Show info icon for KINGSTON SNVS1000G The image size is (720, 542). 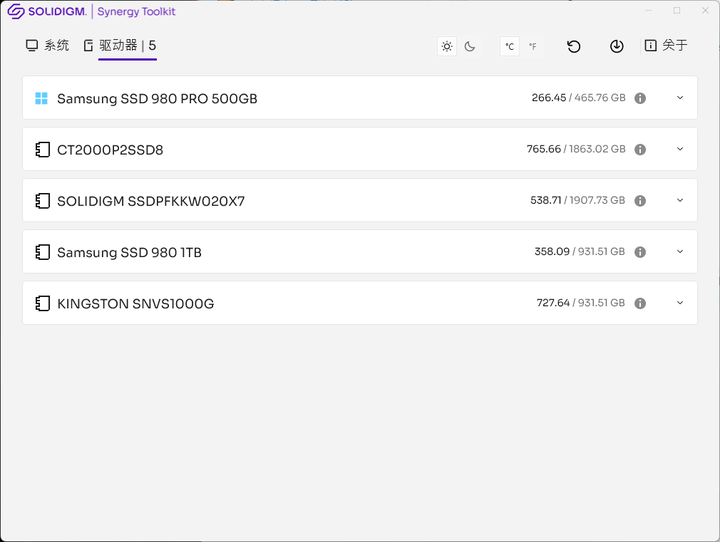point(640,304)
